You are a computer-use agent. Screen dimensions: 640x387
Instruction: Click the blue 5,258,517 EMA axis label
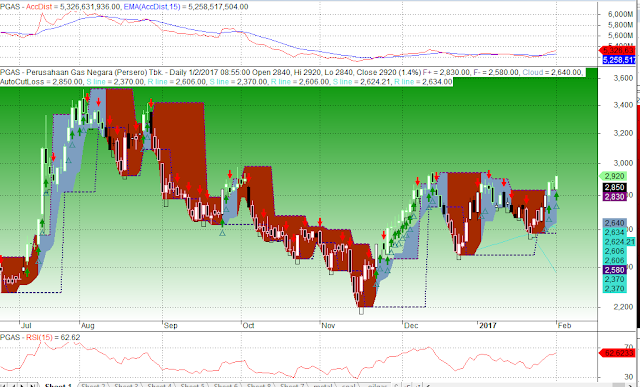pos(619,60)
